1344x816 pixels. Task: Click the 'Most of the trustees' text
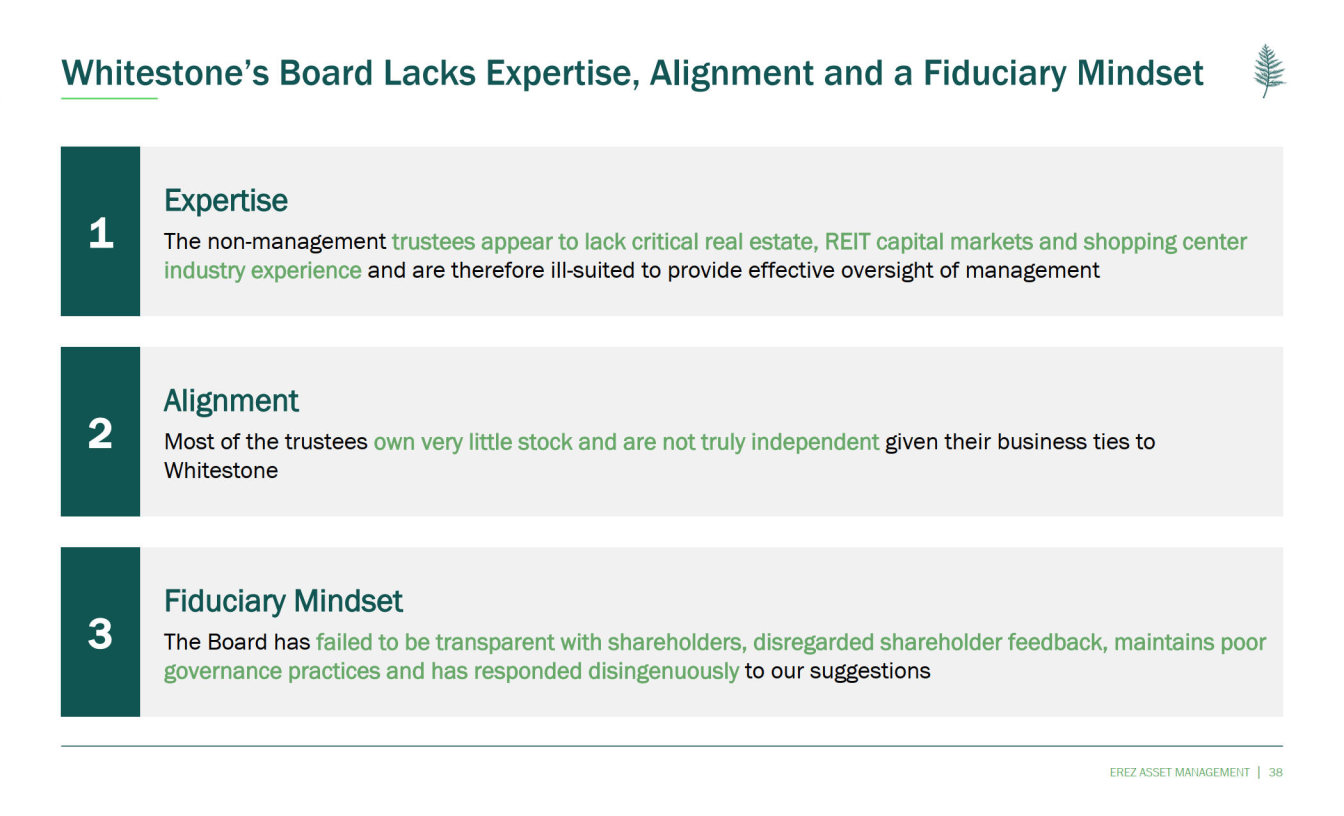266,442
